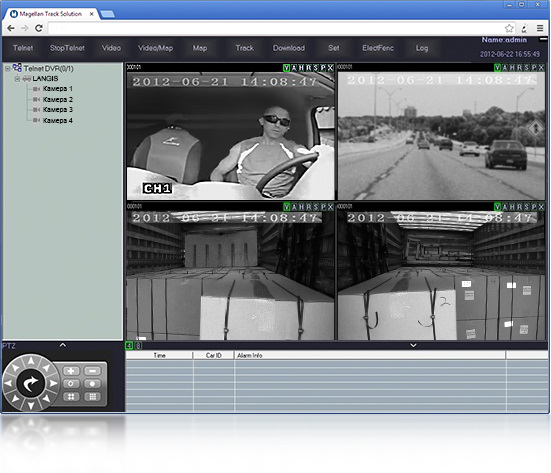Select the 8-view layout button above alarm table
551x473 pixels.
[138, 346]
